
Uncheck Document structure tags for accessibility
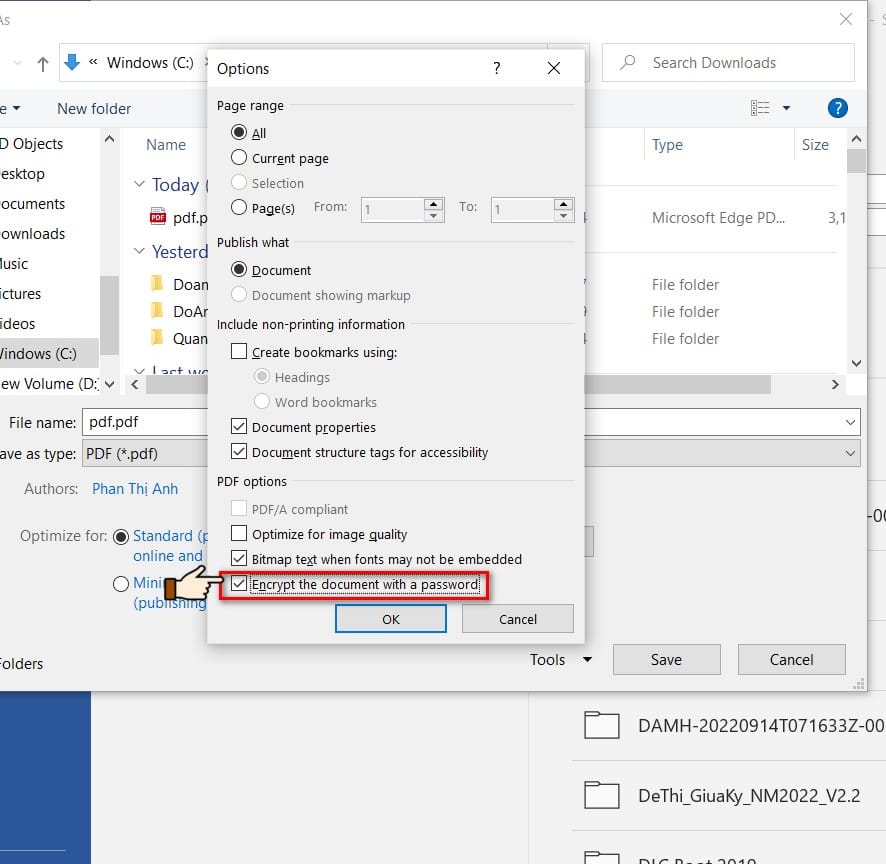pos(239,451)
